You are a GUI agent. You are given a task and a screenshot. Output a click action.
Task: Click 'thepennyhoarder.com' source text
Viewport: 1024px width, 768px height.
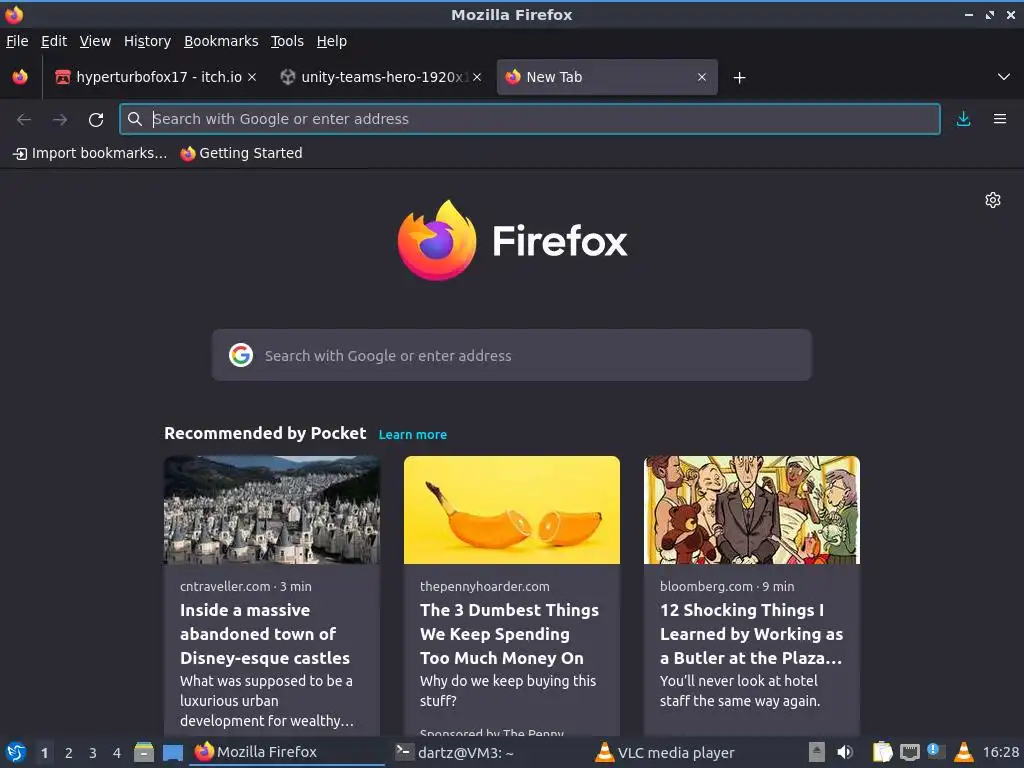pyautogui.click(x=485, y=586)
